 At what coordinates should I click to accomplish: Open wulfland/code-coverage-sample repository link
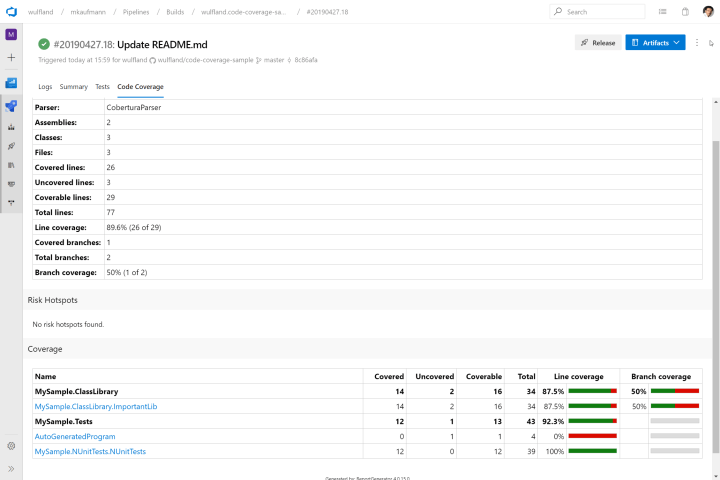click(205, 60)
